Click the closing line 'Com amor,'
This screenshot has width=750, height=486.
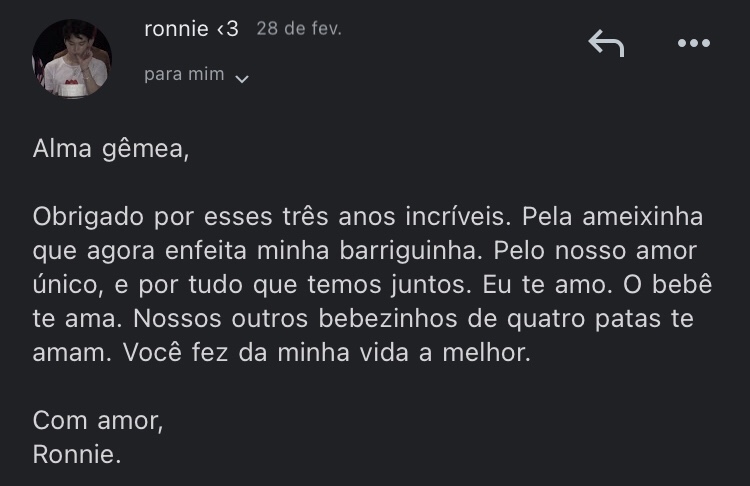[x=98, y=421]
